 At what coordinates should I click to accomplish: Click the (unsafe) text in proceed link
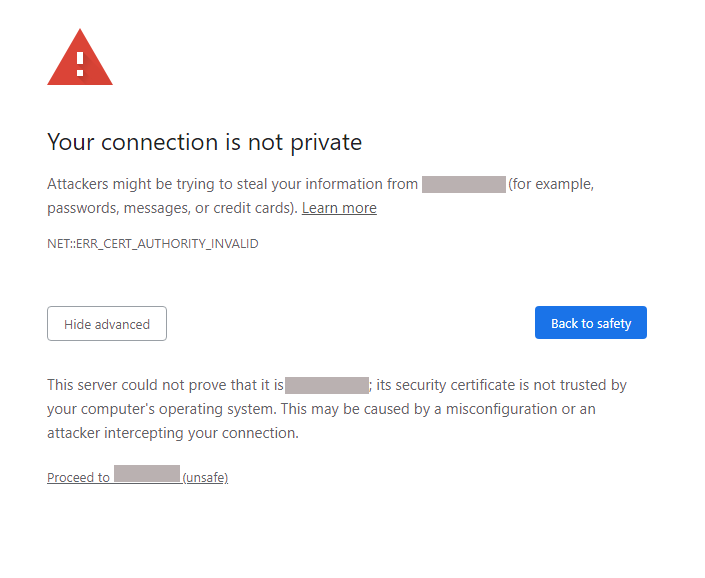(x=205, y=478)
